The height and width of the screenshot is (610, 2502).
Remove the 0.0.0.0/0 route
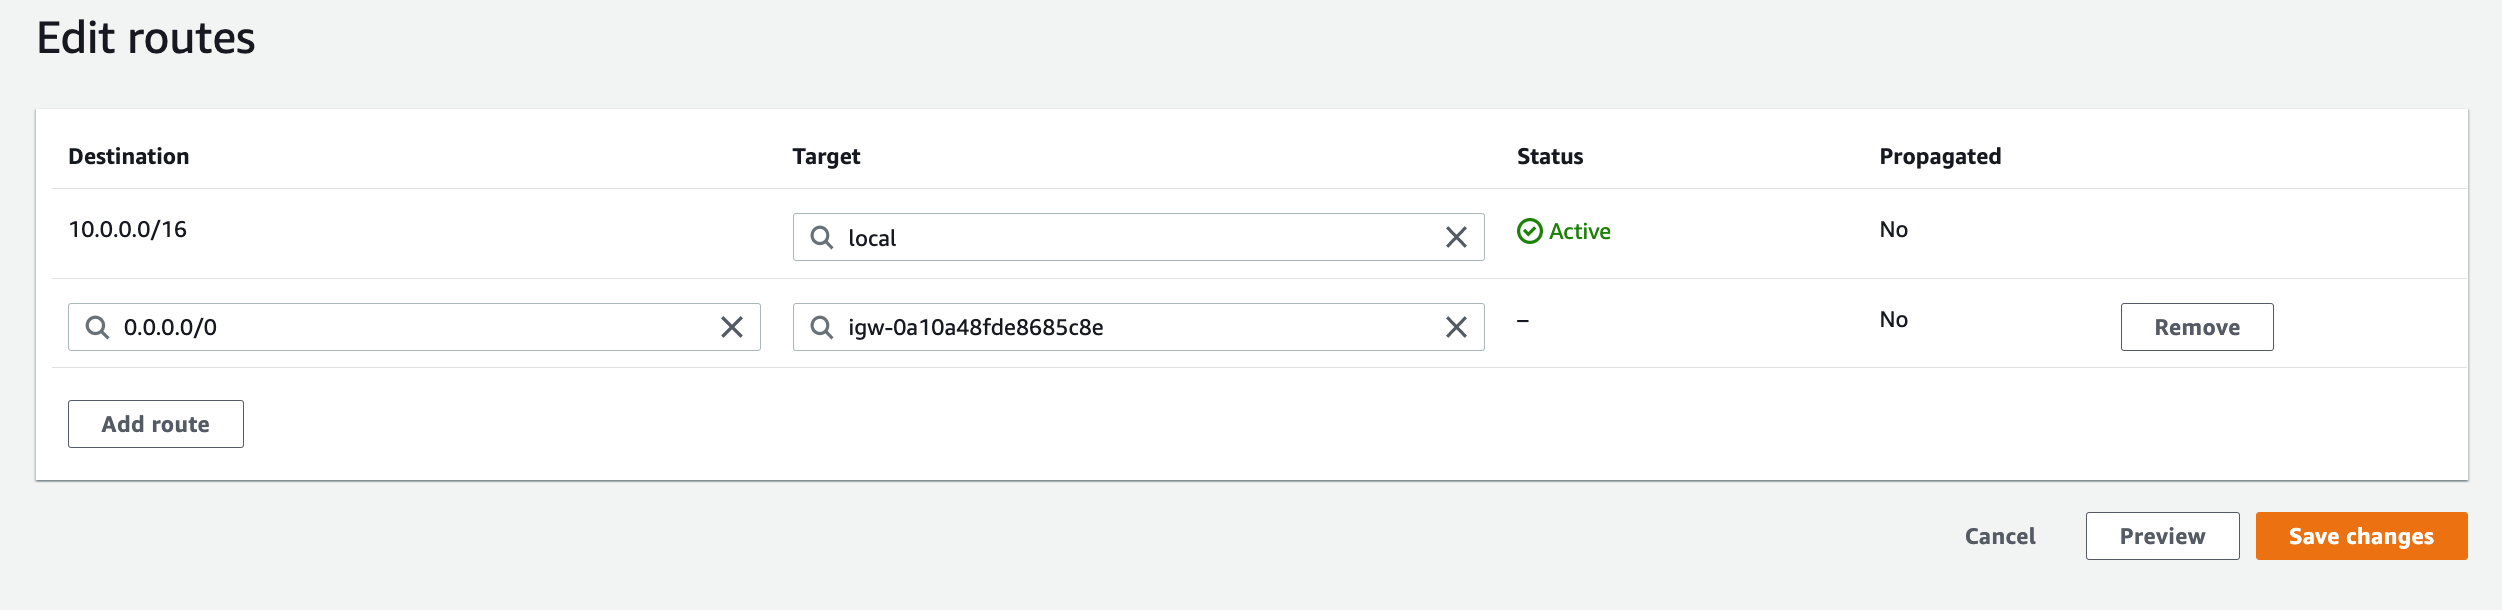point(2197,327)
